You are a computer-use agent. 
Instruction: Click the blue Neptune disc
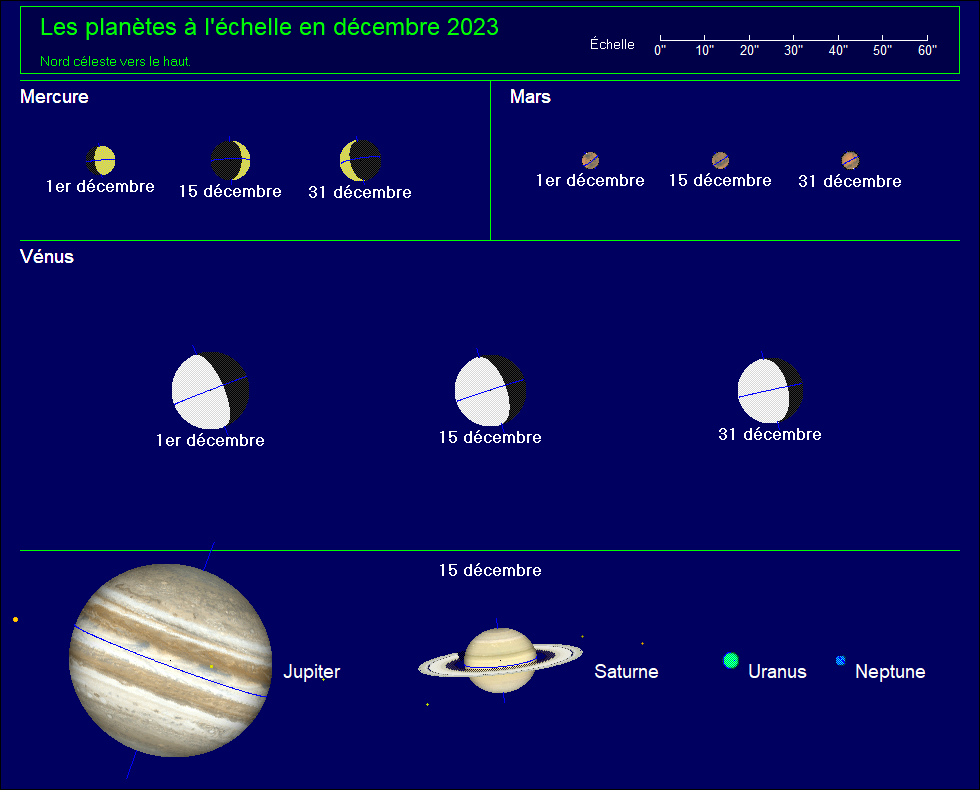pos(841,660)
